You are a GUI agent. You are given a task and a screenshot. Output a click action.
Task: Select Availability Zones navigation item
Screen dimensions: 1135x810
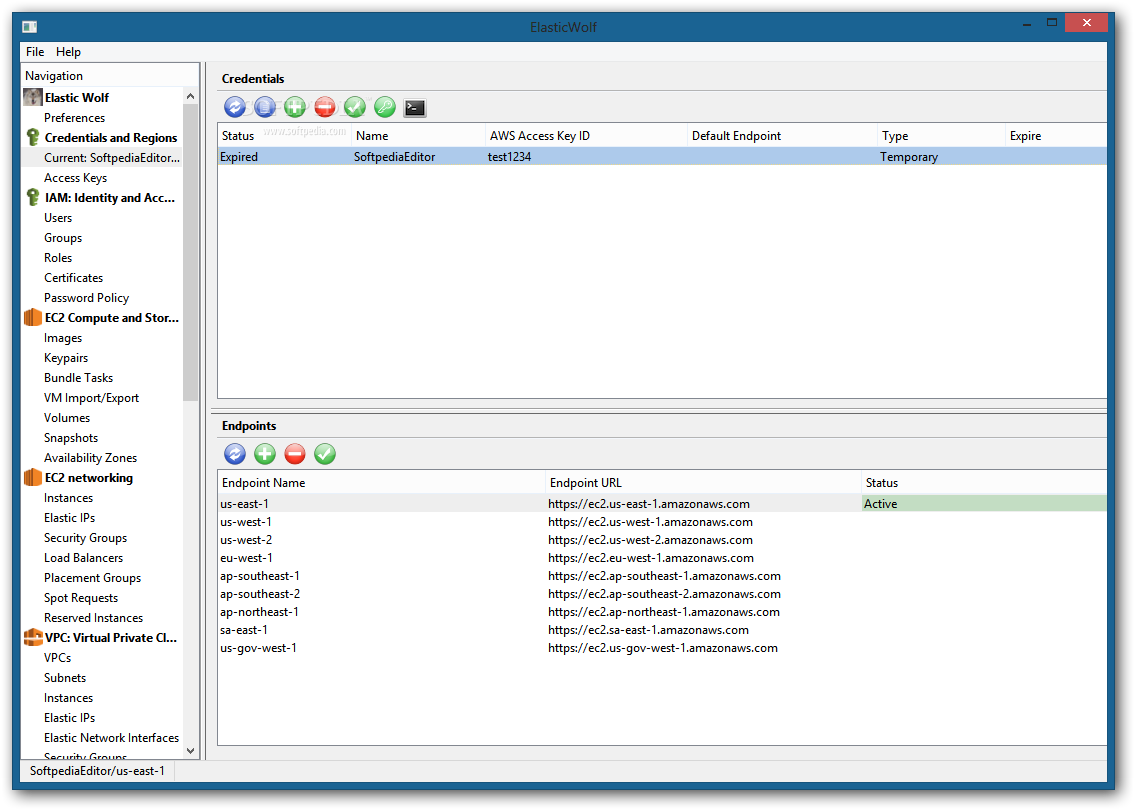pos(90,457)
